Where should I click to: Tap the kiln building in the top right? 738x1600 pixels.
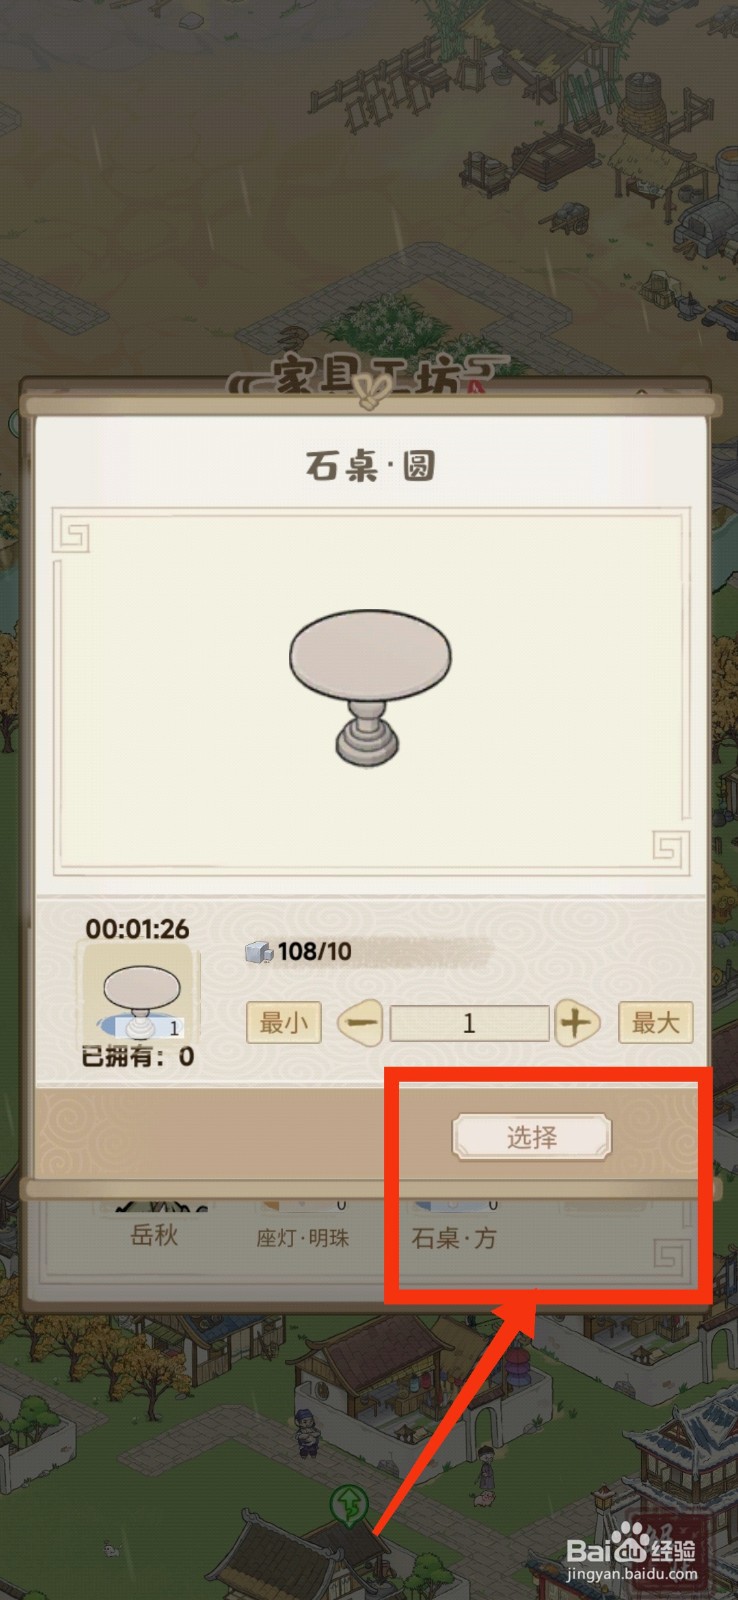pos(707,205)
